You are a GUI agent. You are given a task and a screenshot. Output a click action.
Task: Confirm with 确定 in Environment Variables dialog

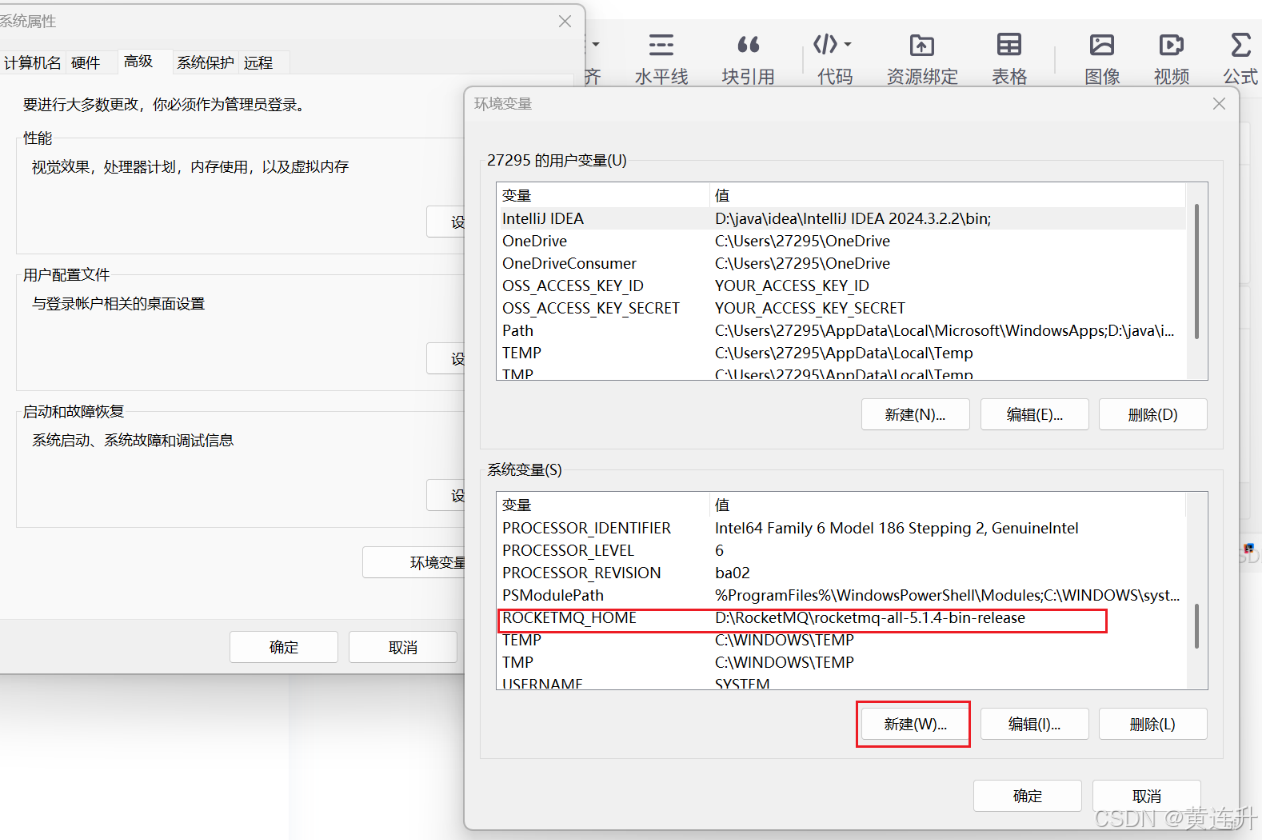[x=1027, y=796]
